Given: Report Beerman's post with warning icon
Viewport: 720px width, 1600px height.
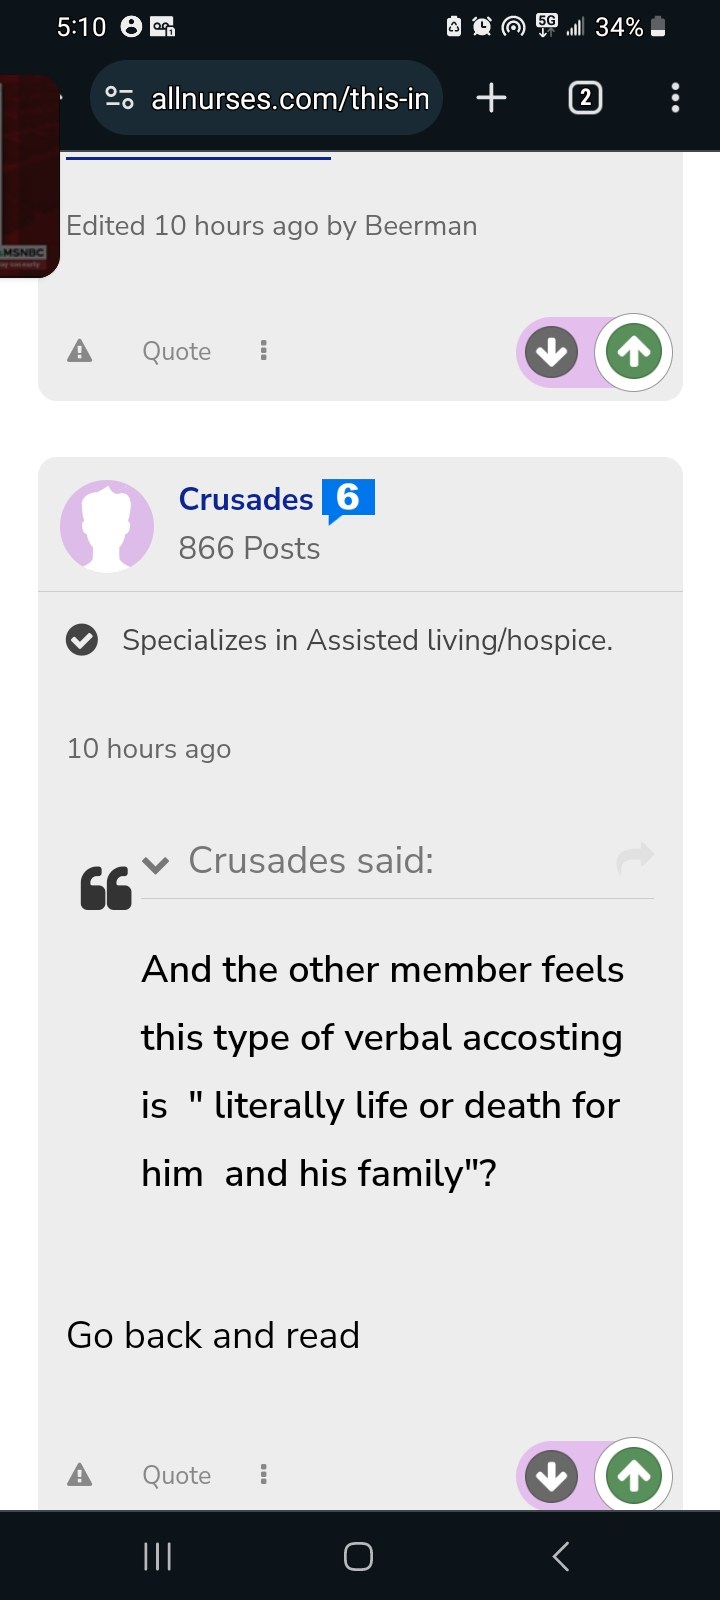Looking at the screenshot, I should coord(79,351).
